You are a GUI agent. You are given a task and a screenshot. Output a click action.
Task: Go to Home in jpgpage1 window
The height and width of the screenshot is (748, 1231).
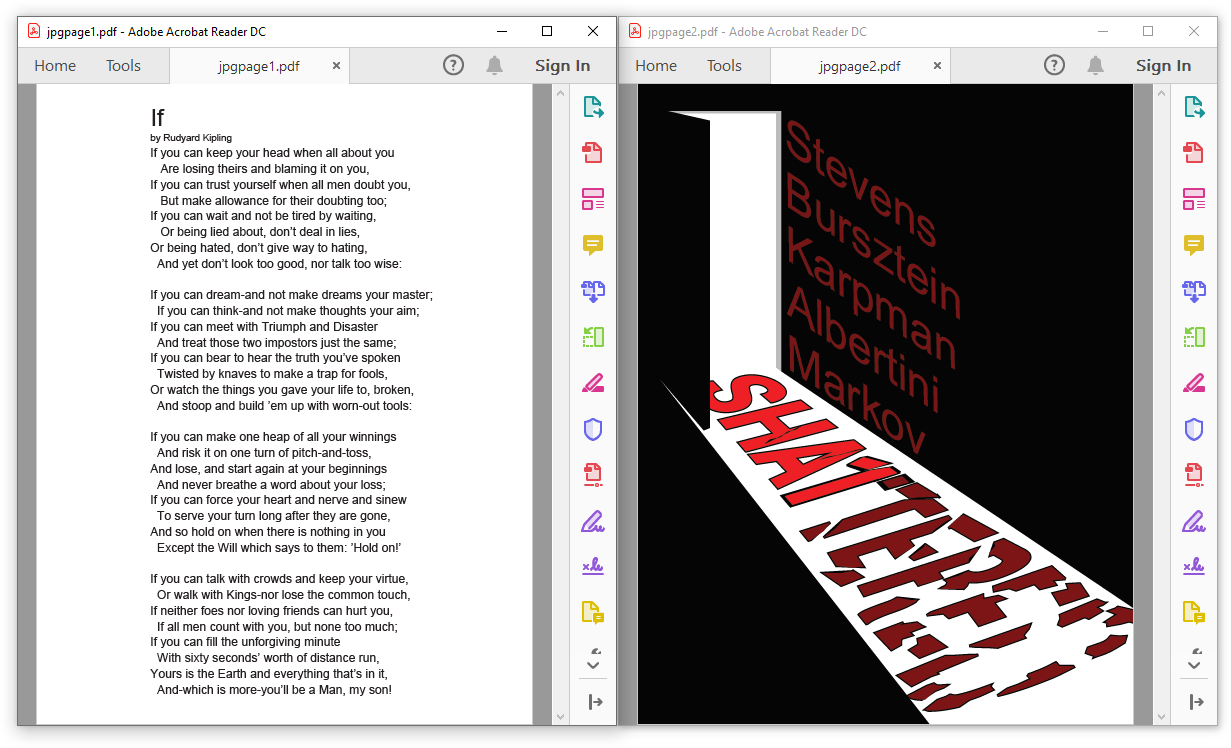55,66
